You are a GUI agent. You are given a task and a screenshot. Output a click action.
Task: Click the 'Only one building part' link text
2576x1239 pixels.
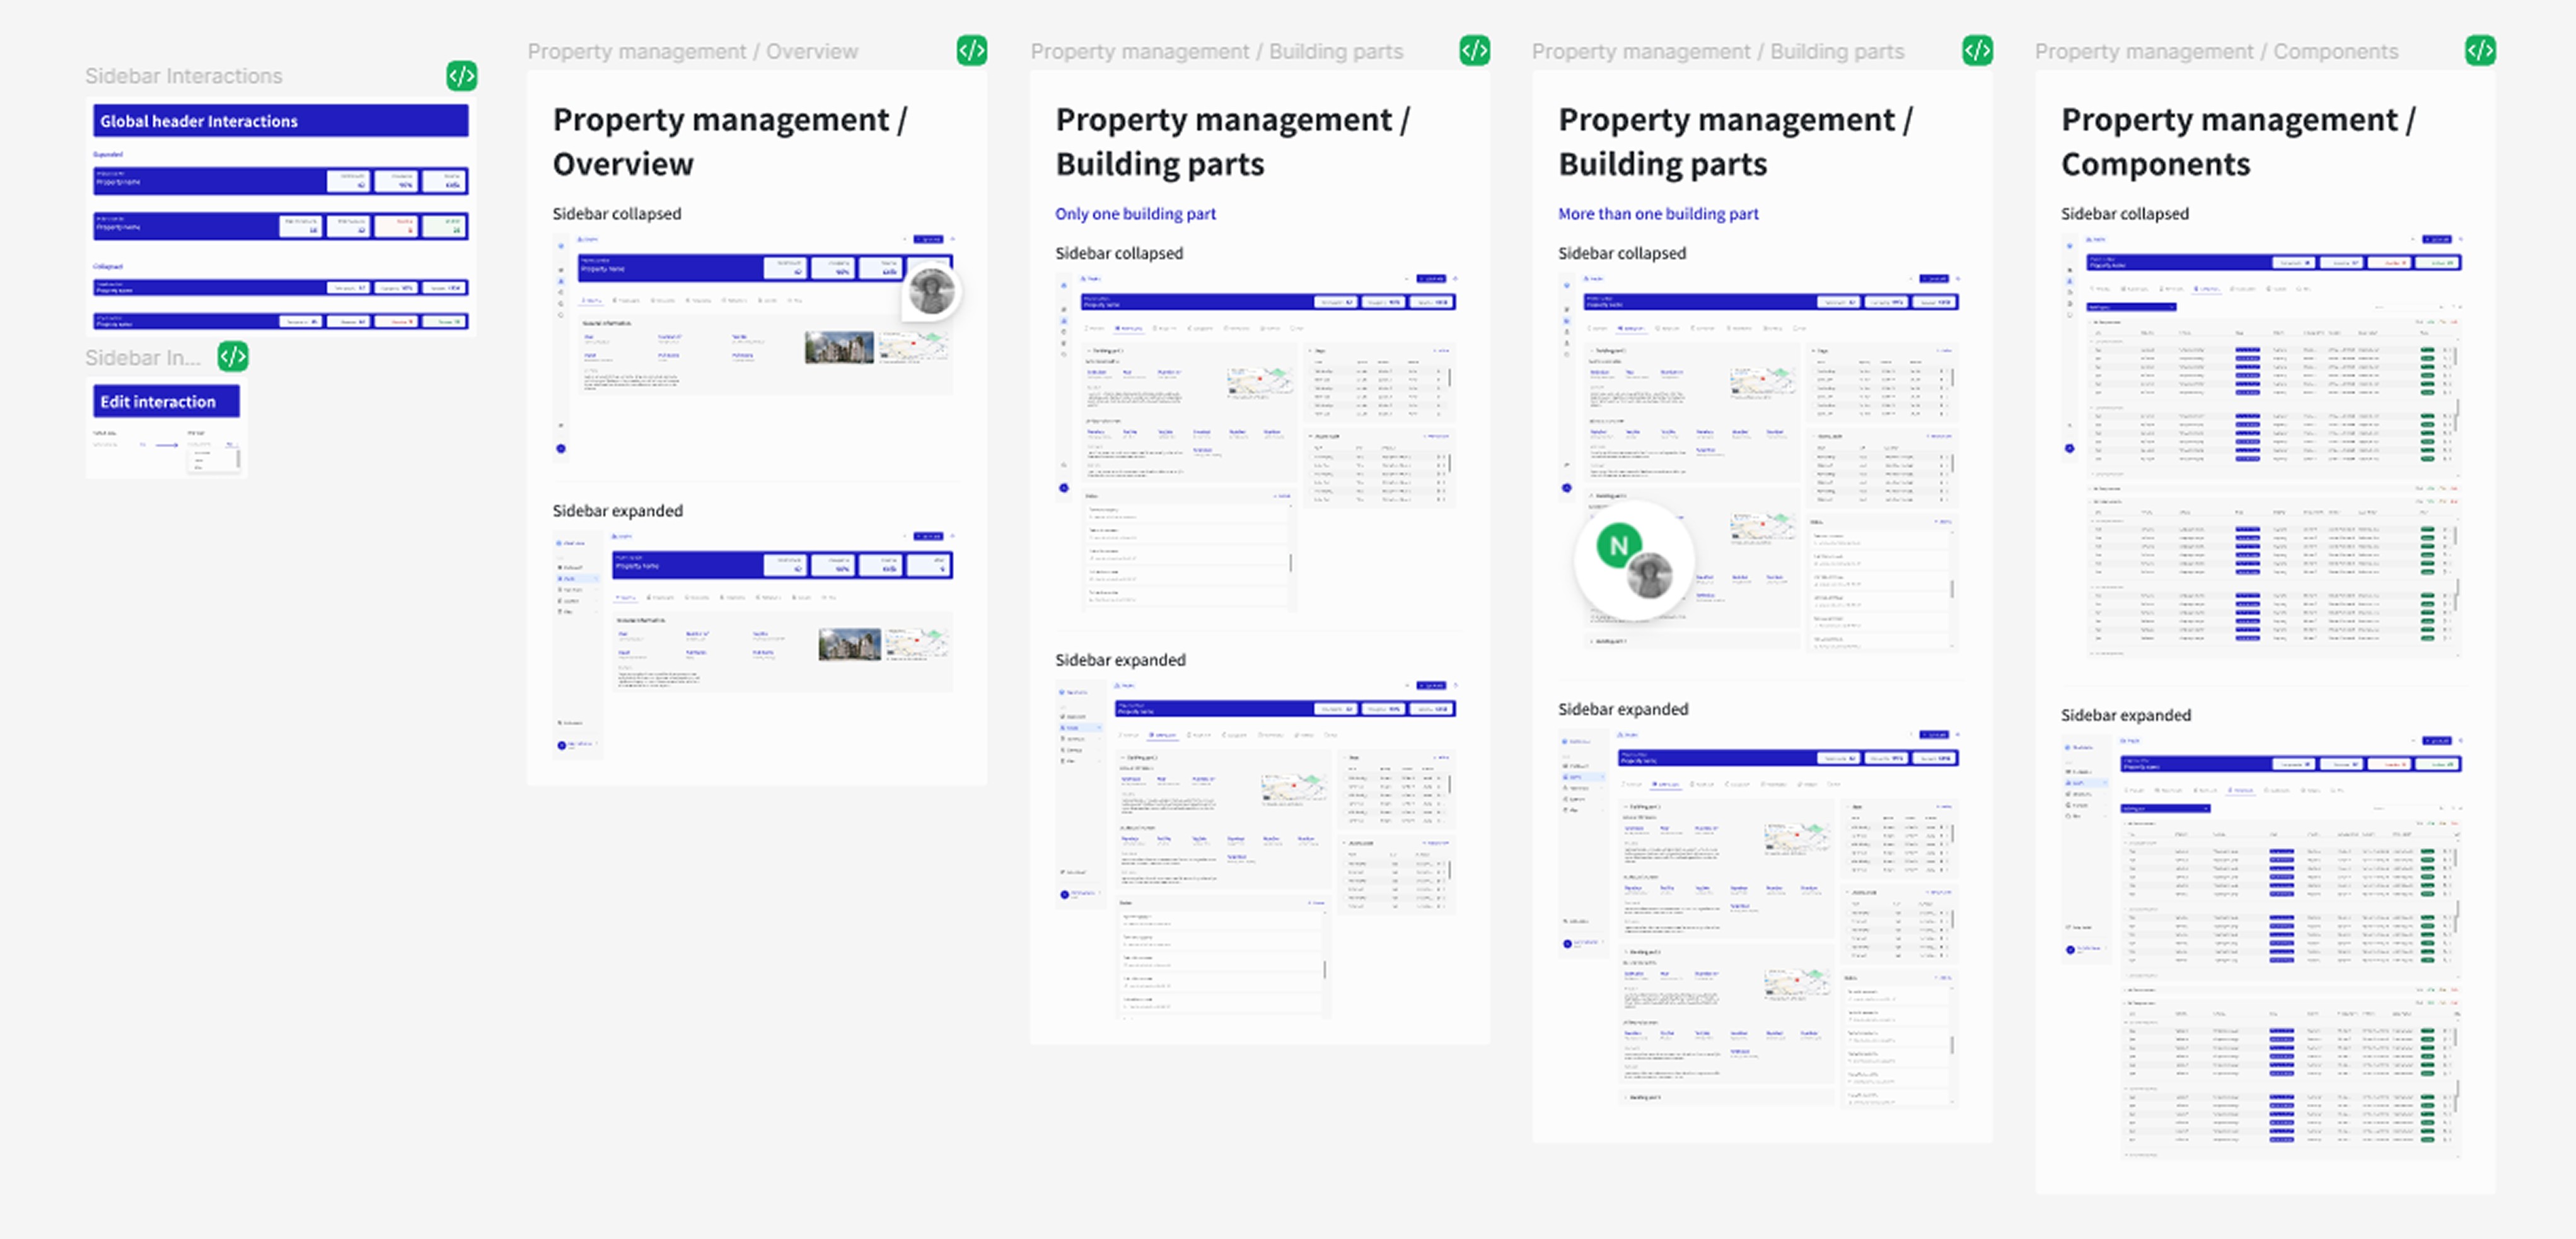[x=1135, y=213]
